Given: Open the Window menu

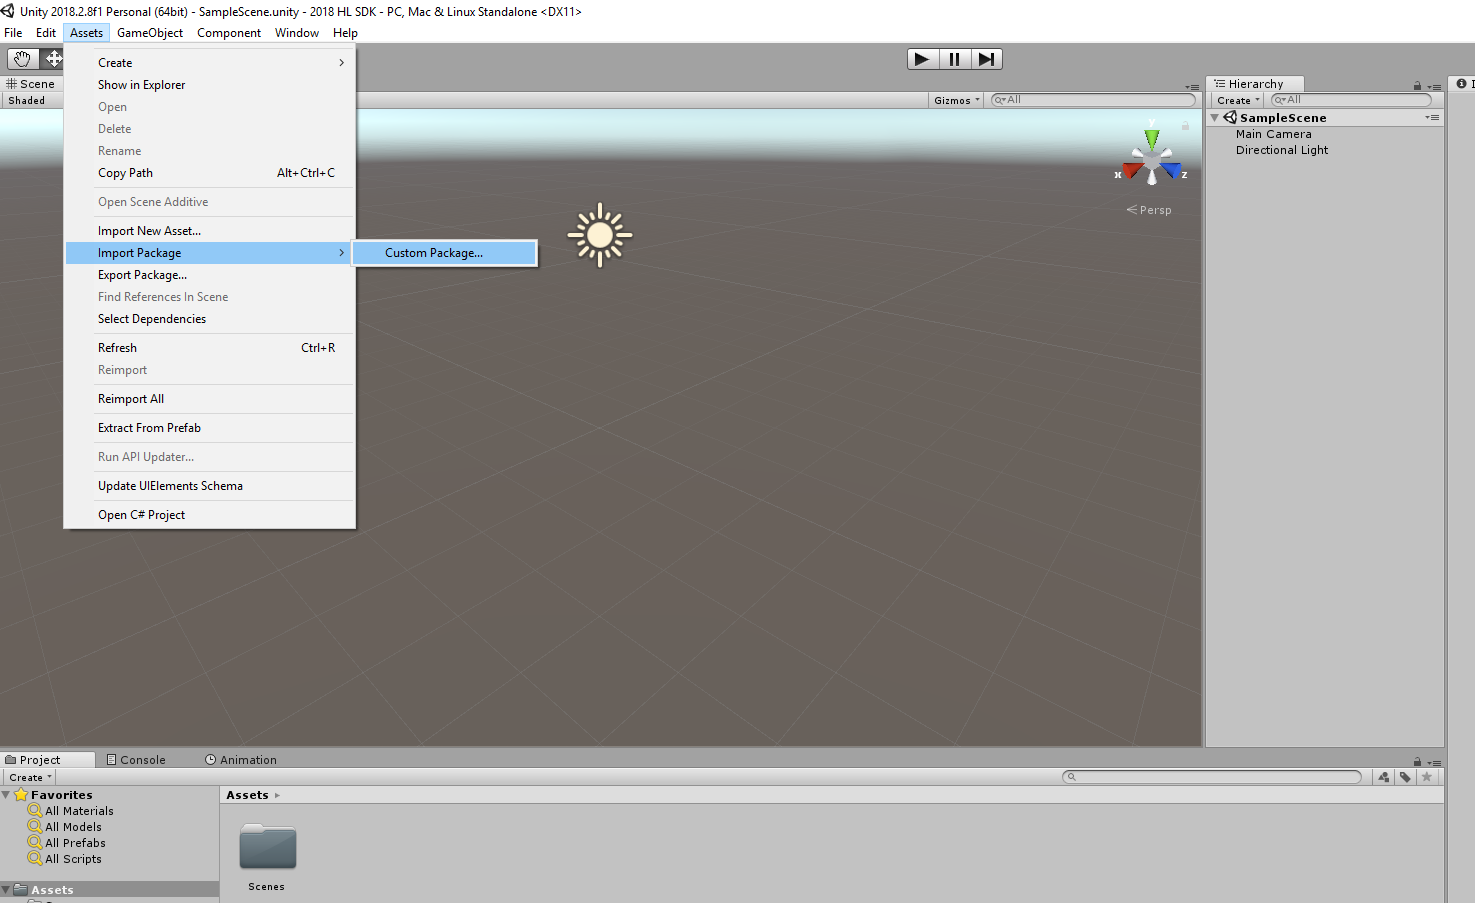Looking at the screenshot, I should point(297,33).
